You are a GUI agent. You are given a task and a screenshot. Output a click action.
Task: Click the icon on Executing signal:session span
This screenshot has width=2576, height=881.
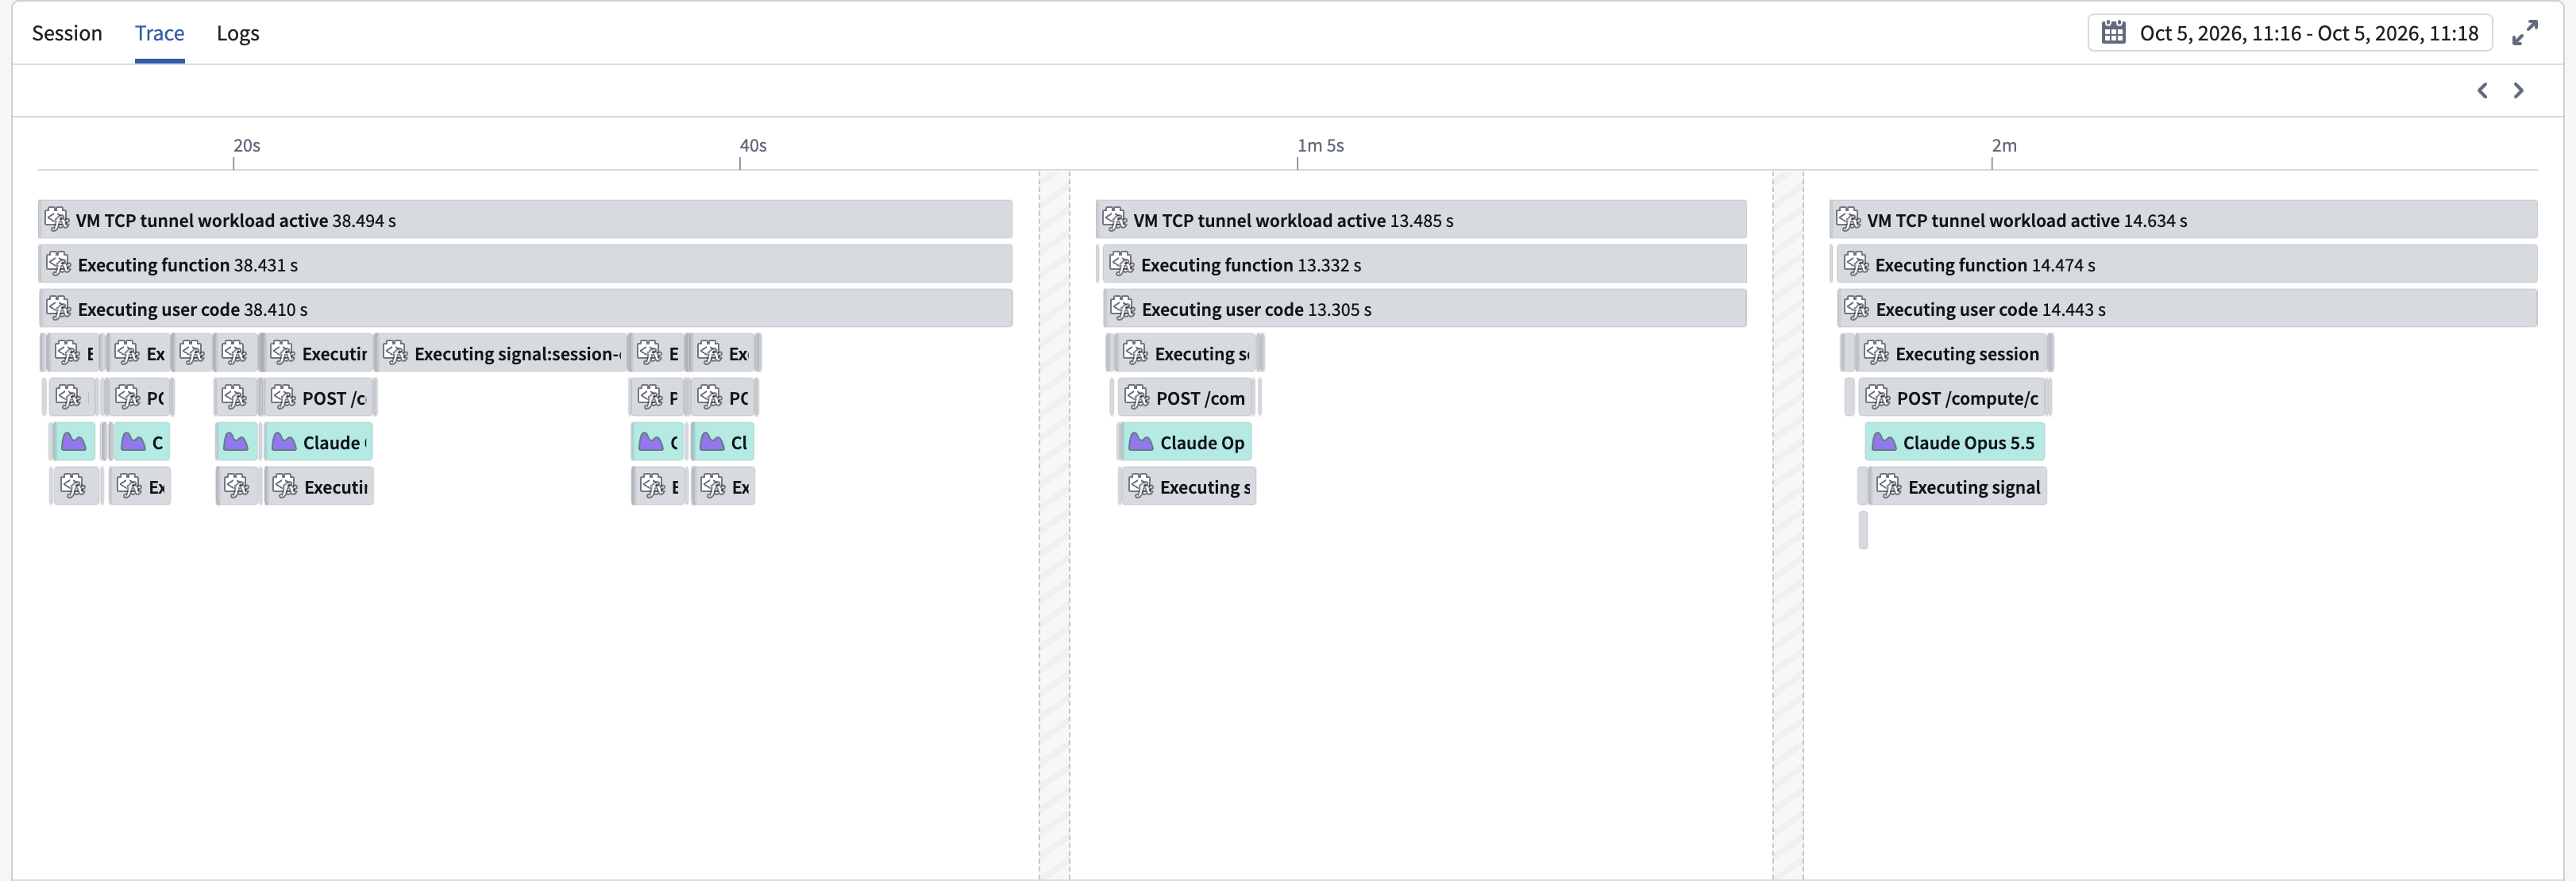pos(396,352)
